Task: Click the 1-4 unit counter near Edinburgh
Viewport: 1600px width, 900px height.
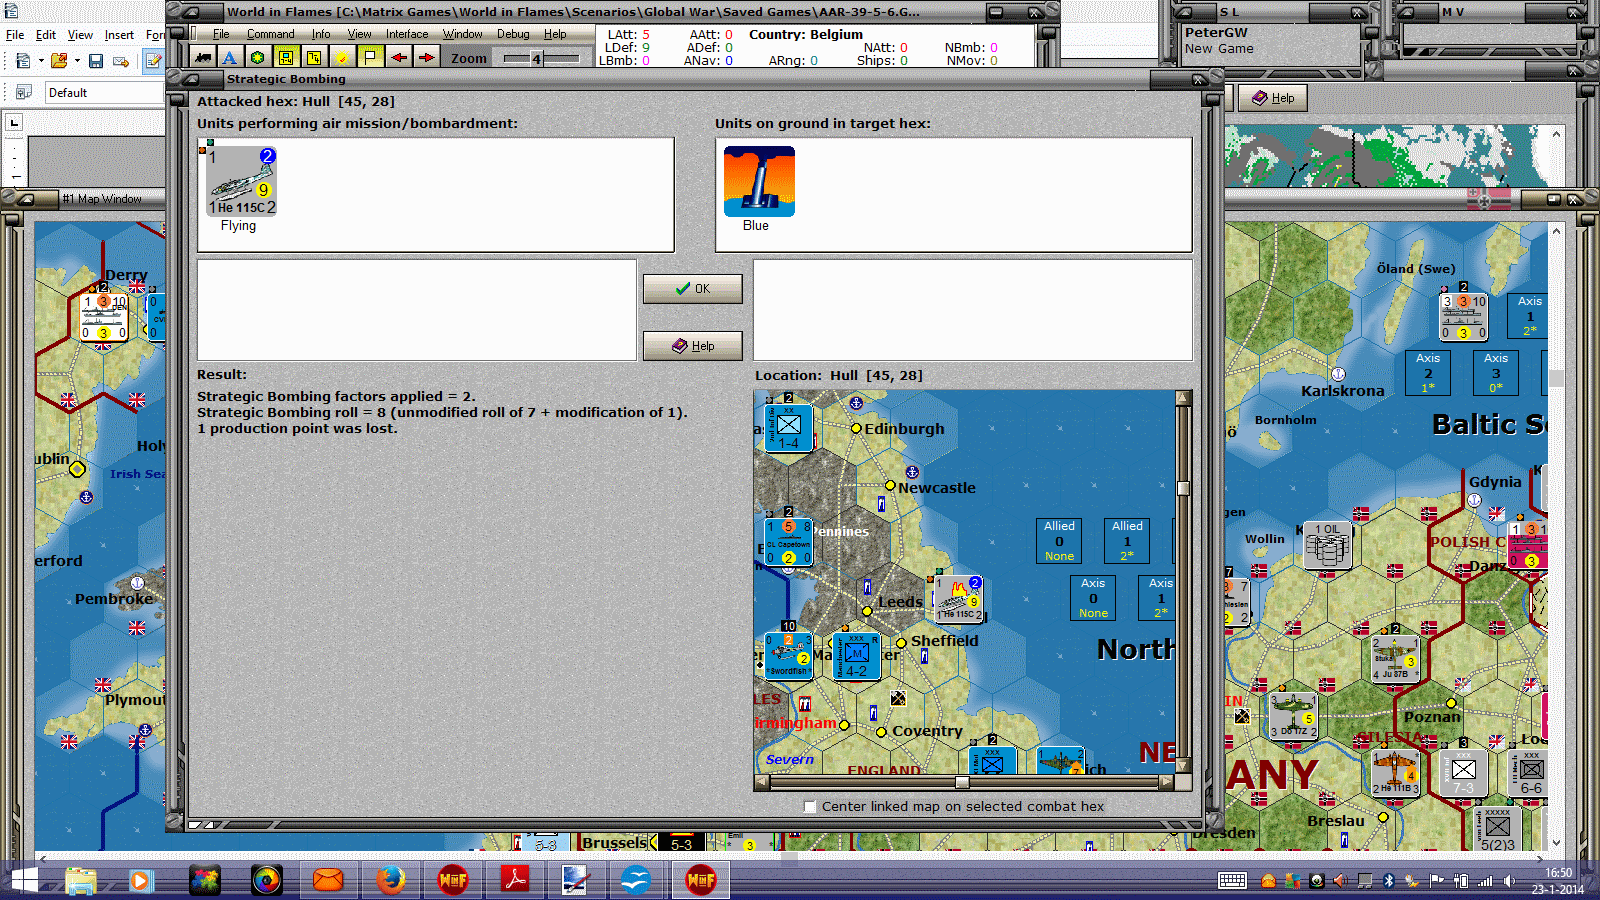Action: click(x=788, y=428)
